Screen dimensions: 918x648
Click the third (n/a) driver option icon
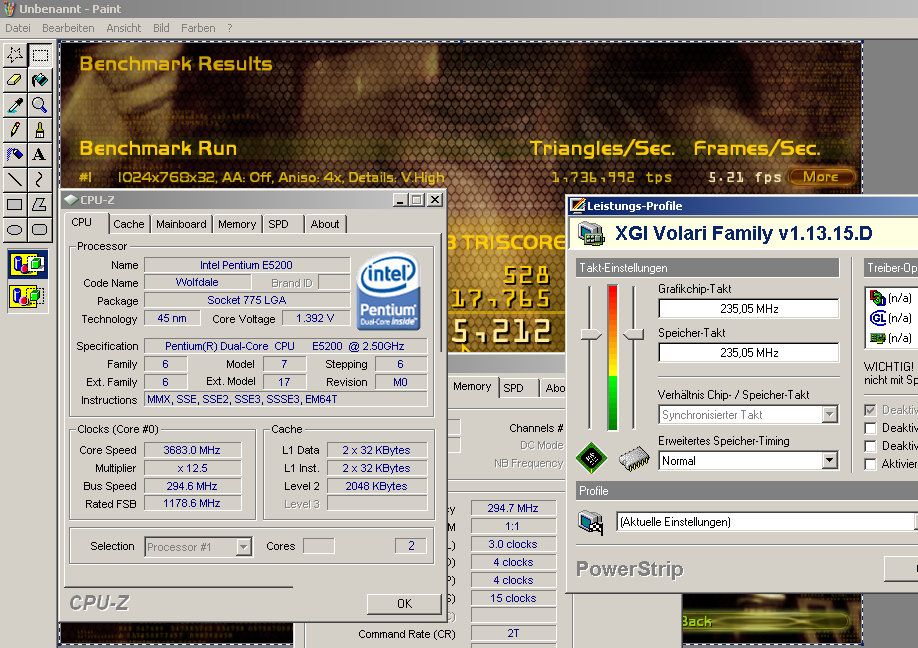(x=878, y=338)
